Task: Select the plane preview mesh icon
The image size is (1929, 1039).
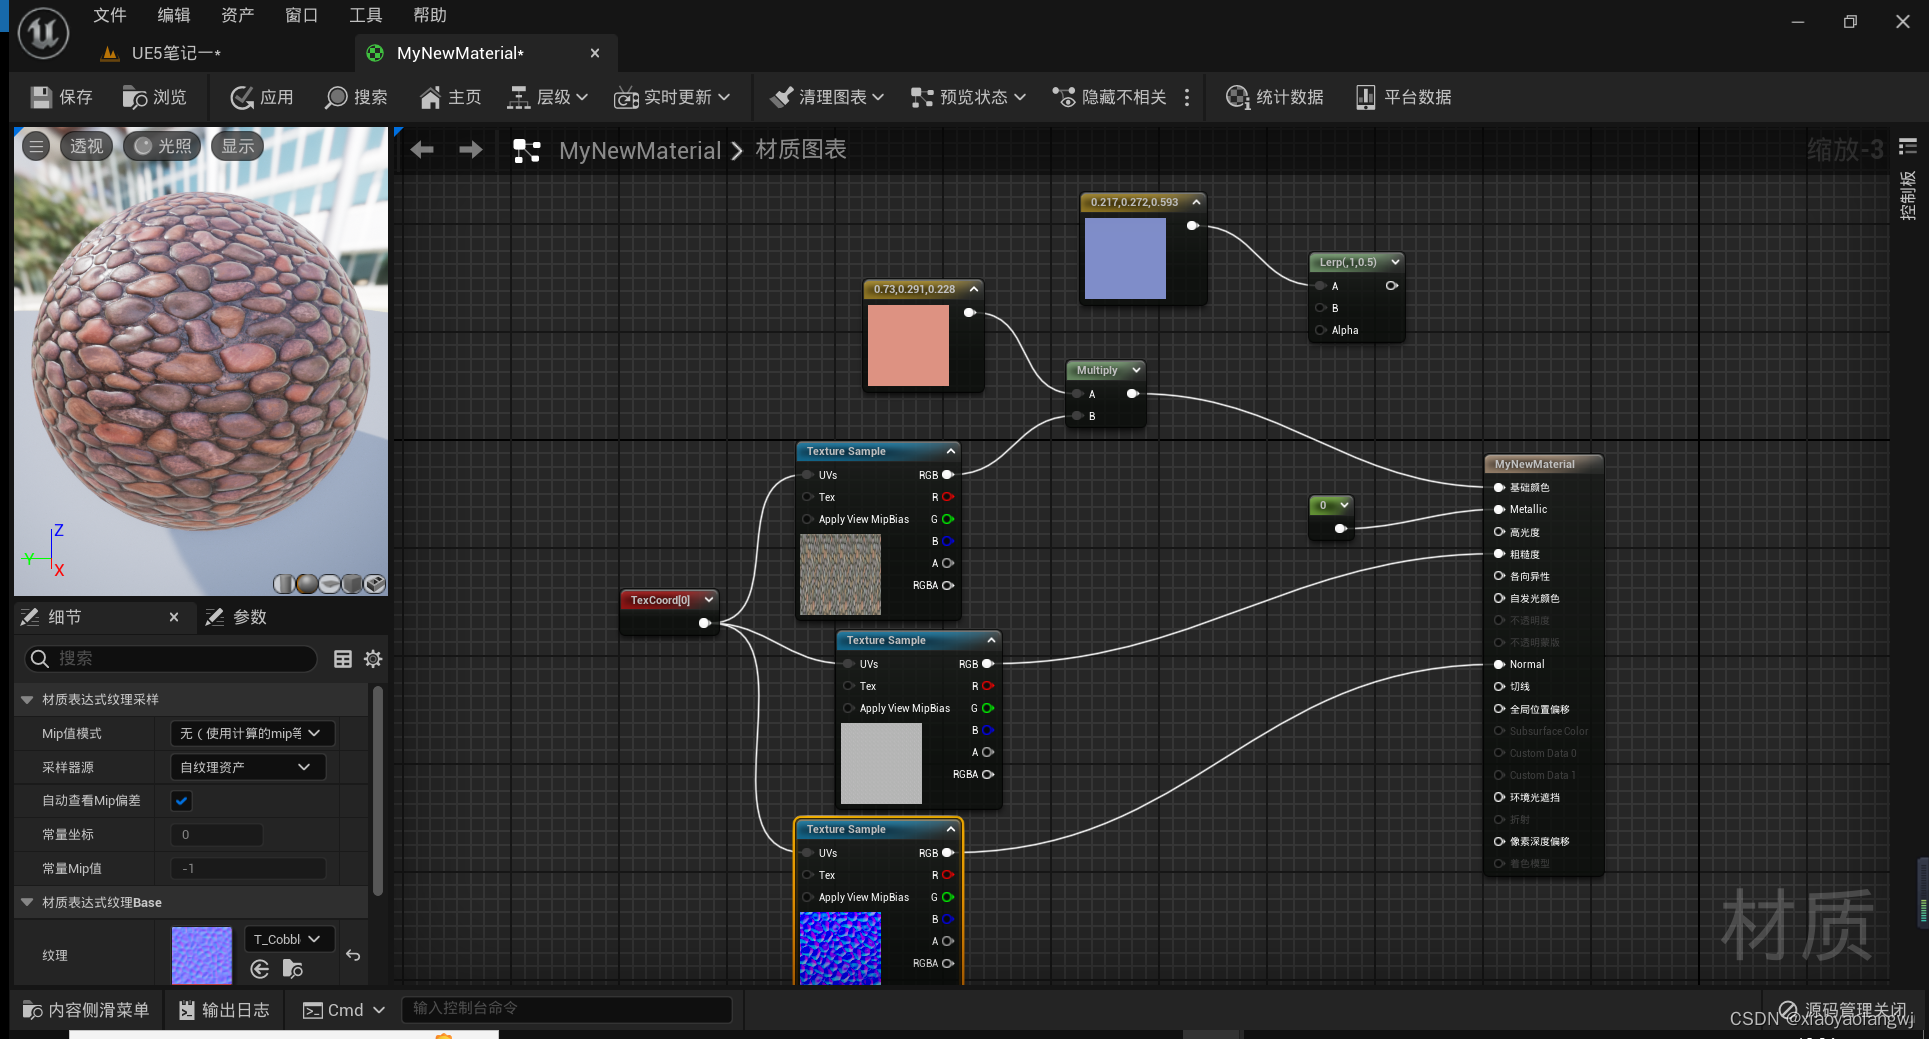Action: tap(330, 583)
